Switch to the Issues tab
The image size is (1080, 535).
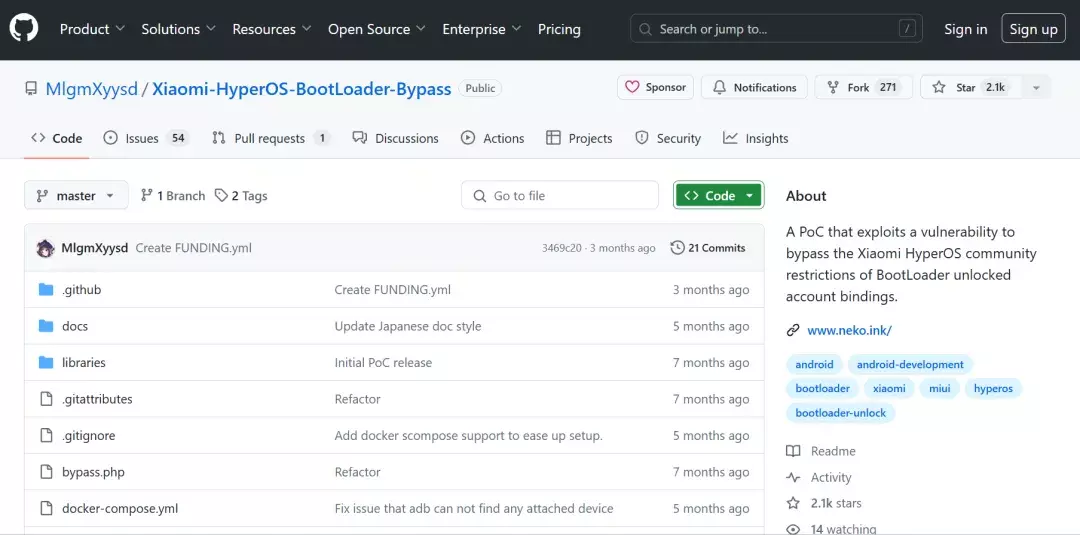click(144, 138)
